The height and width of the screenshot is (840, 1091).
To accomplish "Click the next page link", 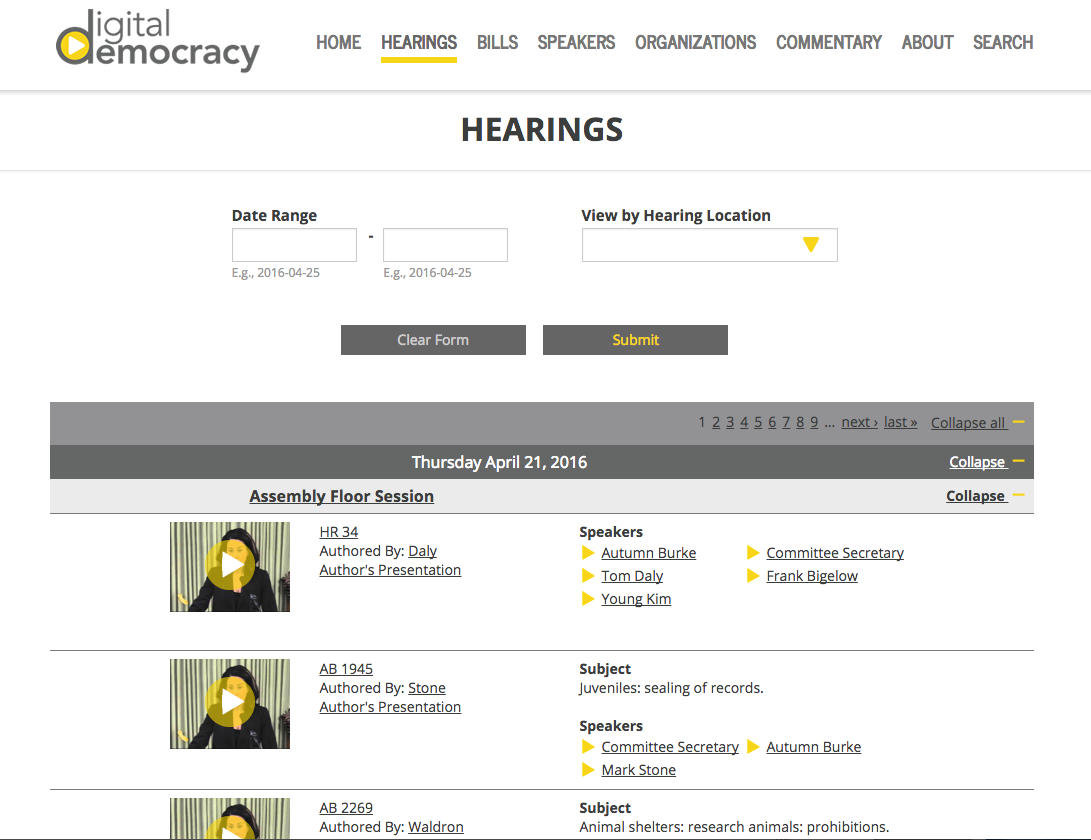I will 859,422.
